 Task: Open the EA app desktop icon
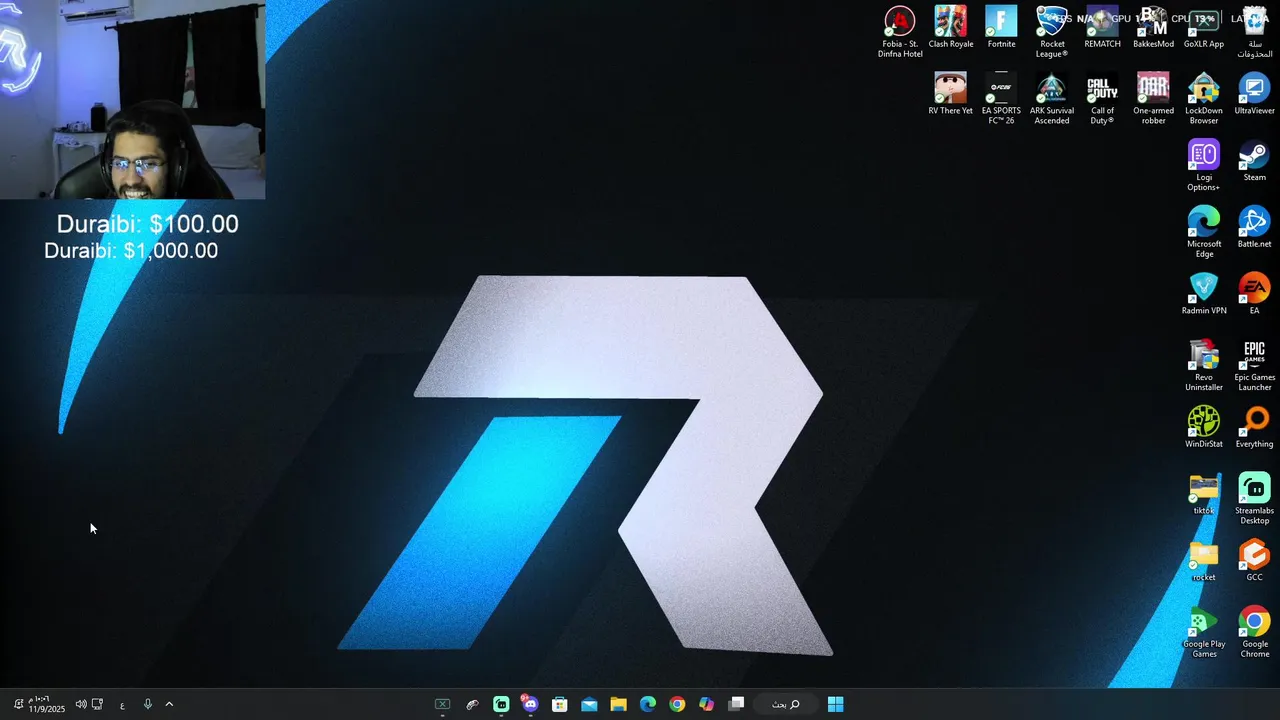[x=1254, y=294]
